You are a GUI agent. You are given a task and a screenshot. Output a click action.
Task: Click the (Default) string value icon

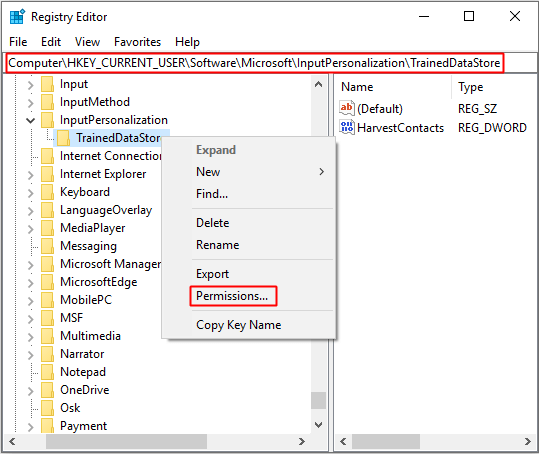pyautogui.click(x=346, y=109)
